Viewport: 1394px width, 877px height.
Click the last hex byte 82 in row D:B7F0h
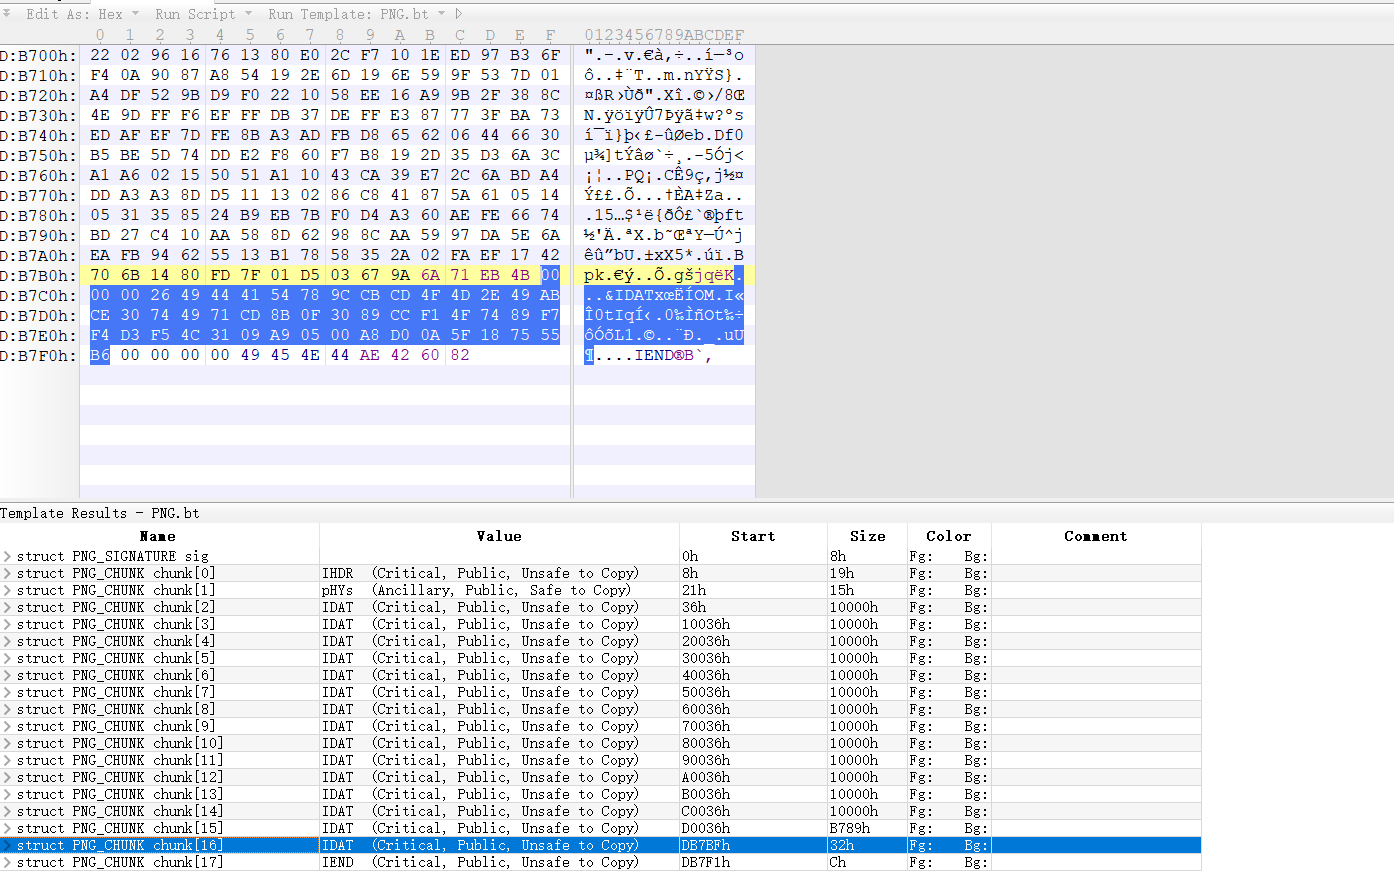click(460, 356)
